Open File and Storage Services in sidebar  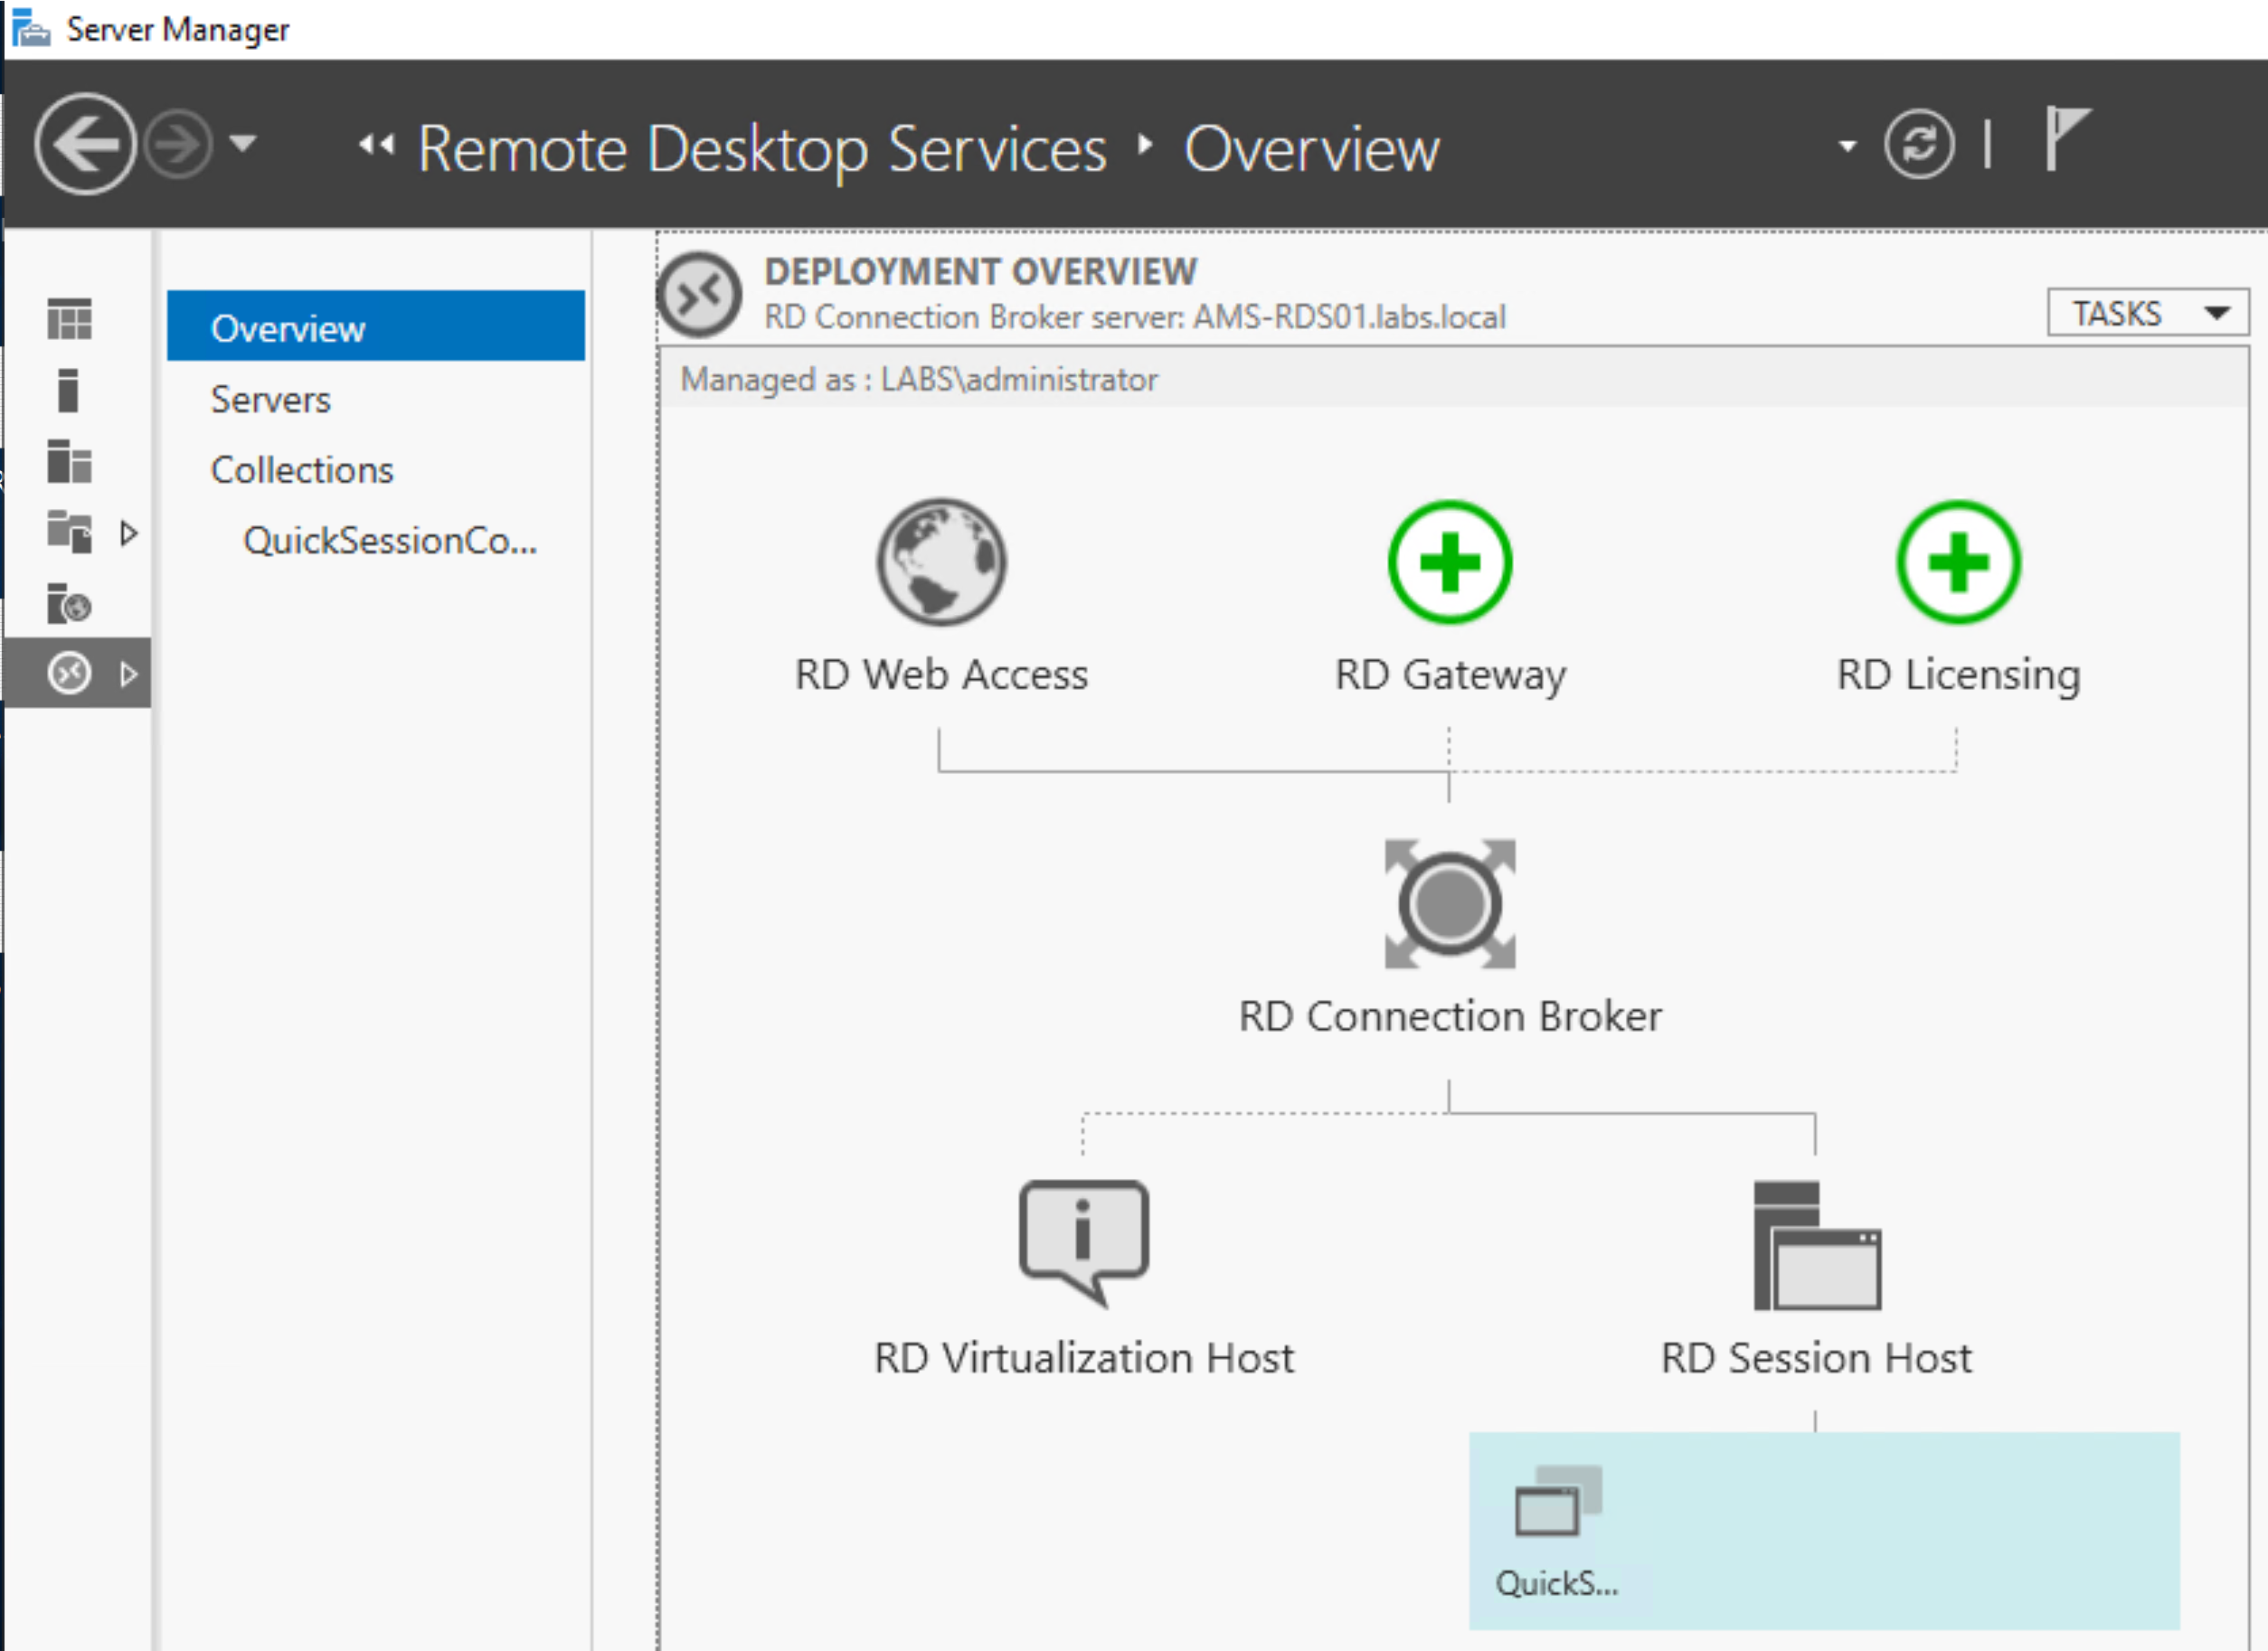point(68,533)
